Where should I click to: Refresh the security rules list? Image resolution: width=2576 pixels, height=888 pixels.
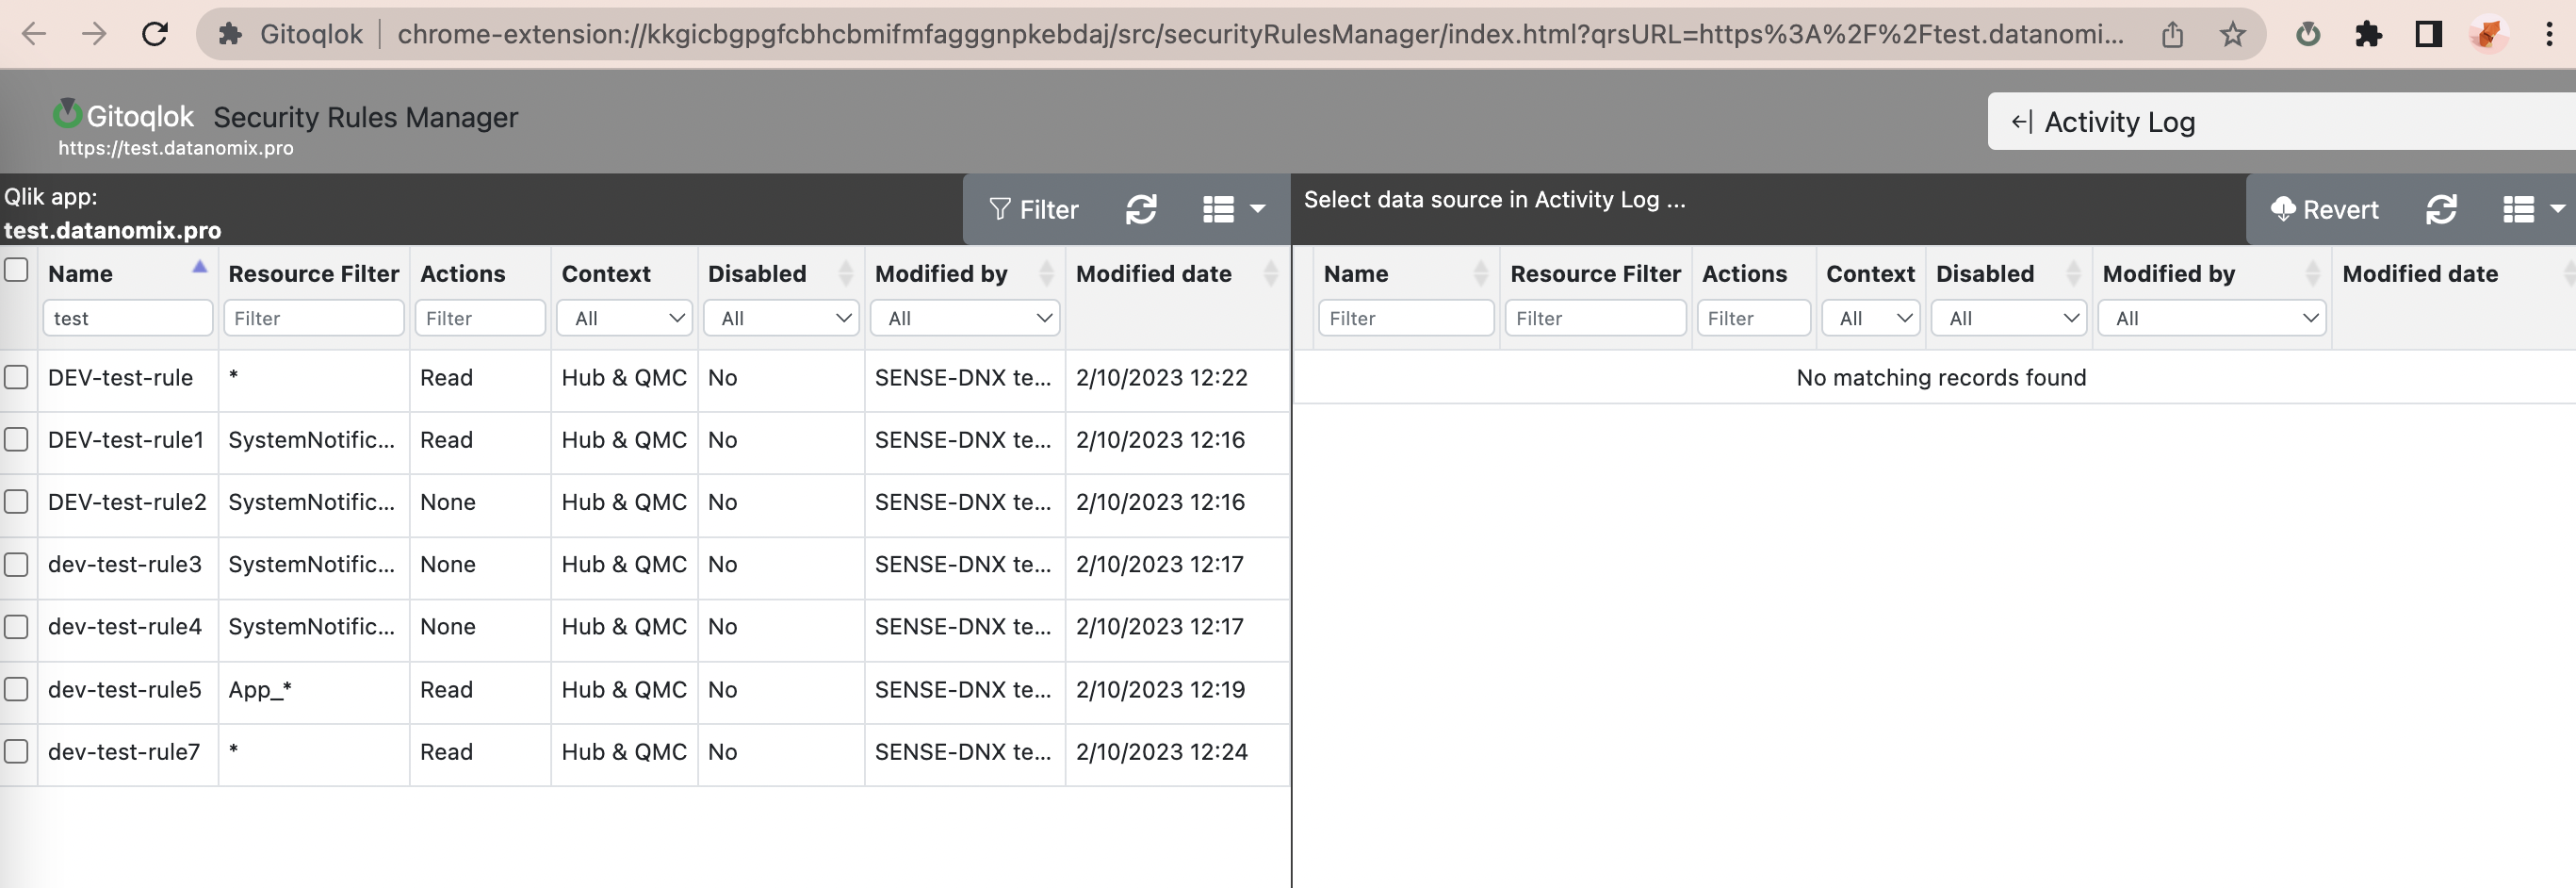coord(1141,209)
